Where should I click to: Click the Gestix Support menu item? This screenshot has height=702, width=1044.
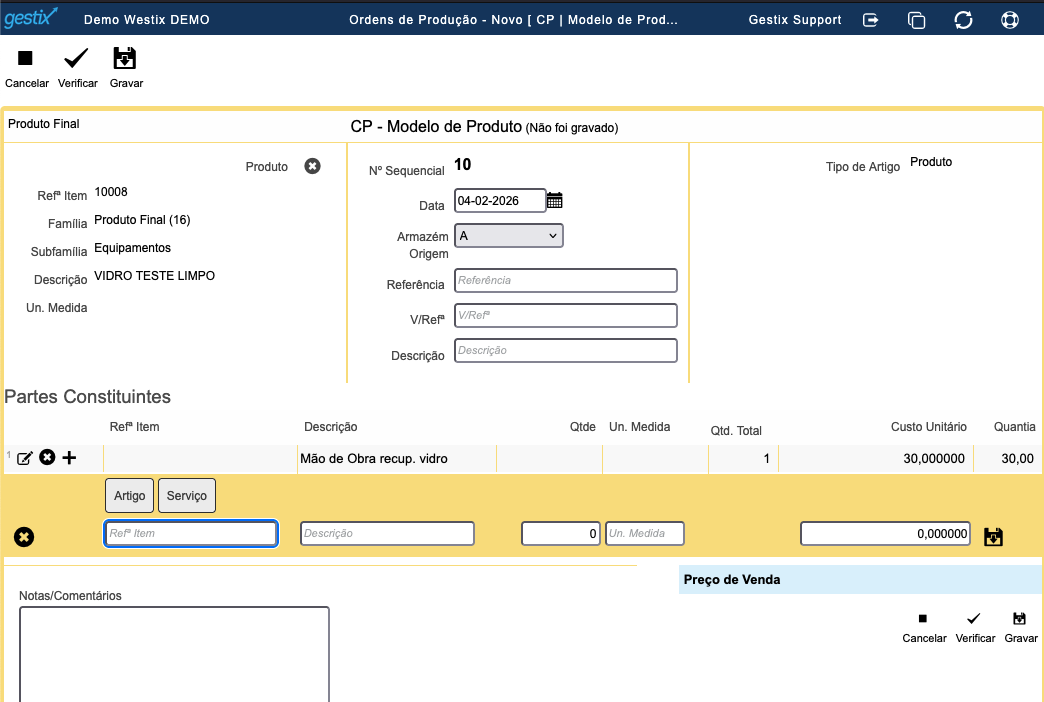pos(795,20)
